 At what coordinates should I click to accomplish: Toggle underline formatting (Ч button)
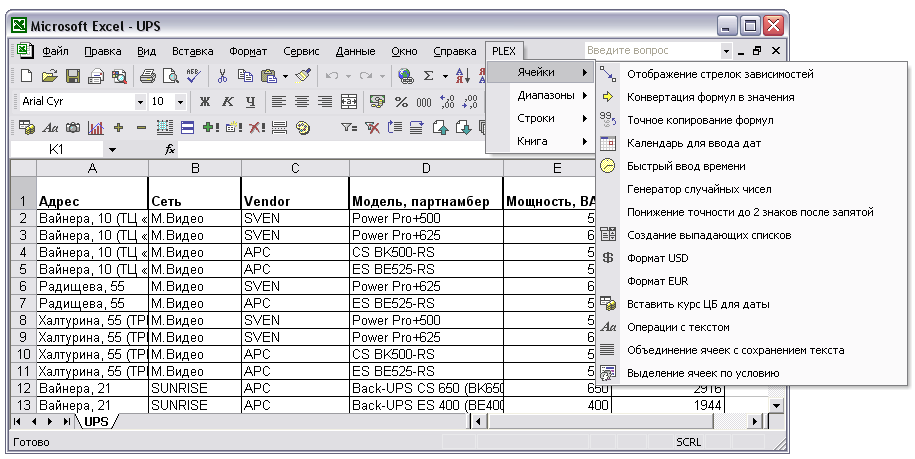pos(250,102)
